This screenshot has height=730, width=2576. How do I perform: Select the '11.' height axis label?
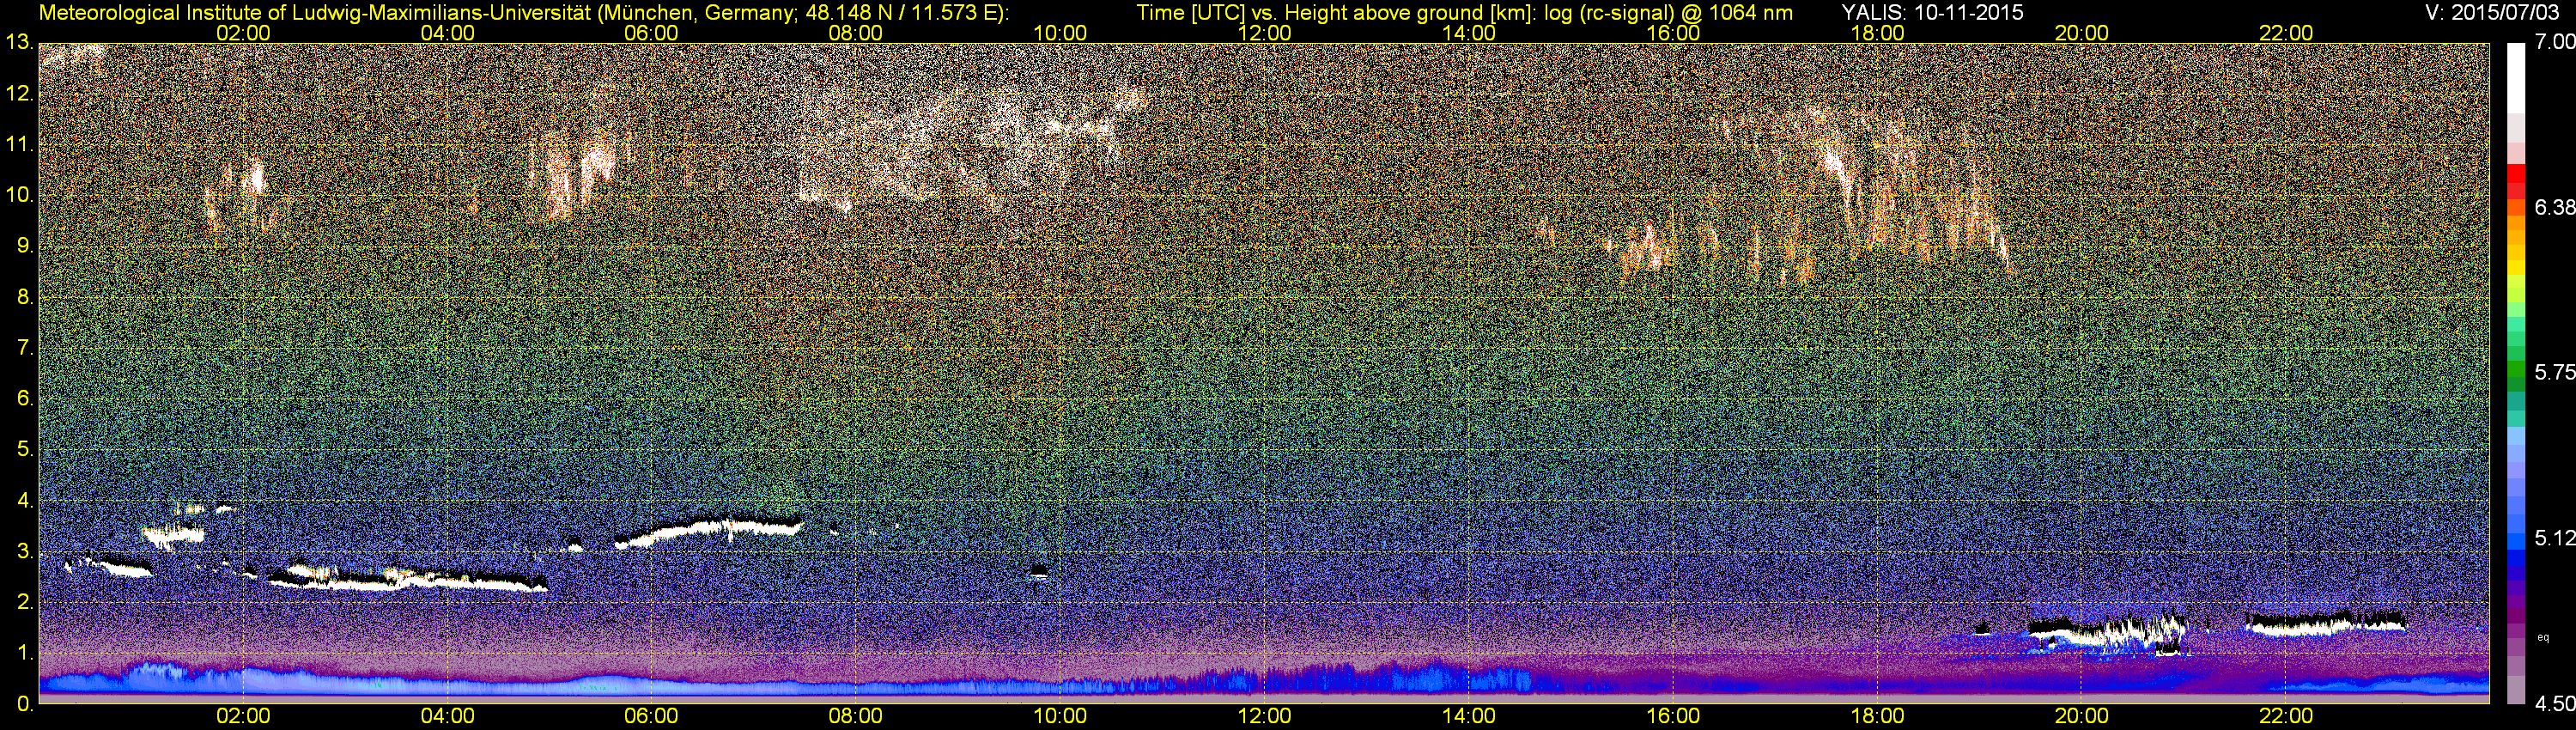tap(20, 145)
